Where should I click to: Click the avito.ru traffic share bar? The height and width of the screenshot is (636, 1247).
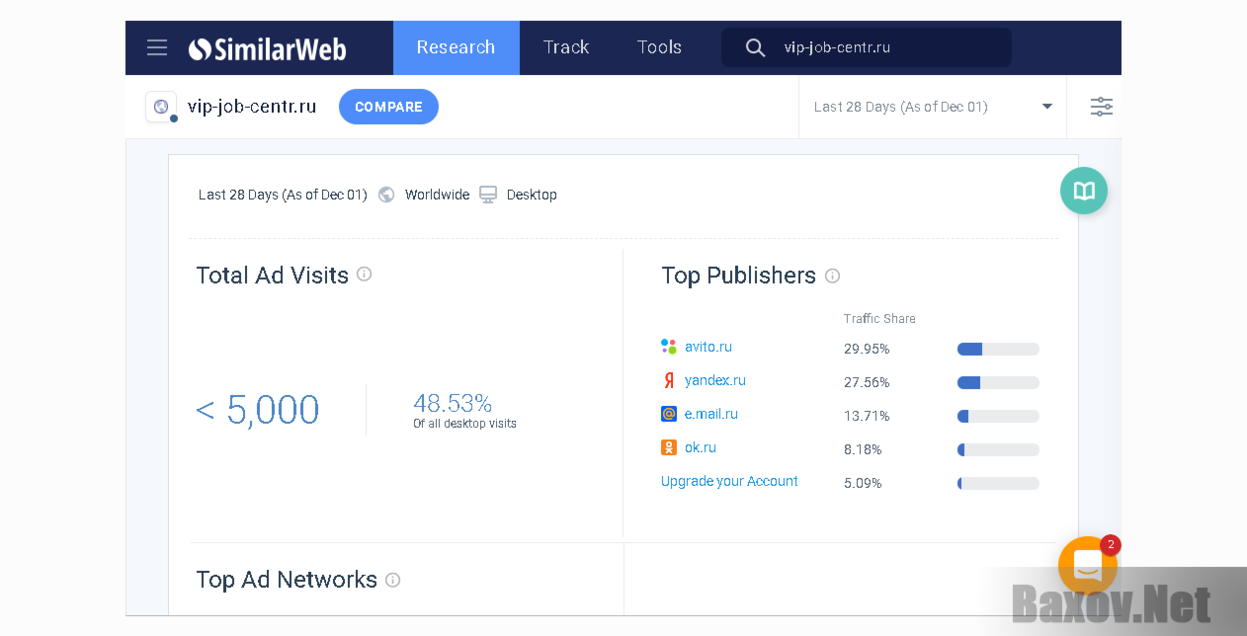point(998,349)
